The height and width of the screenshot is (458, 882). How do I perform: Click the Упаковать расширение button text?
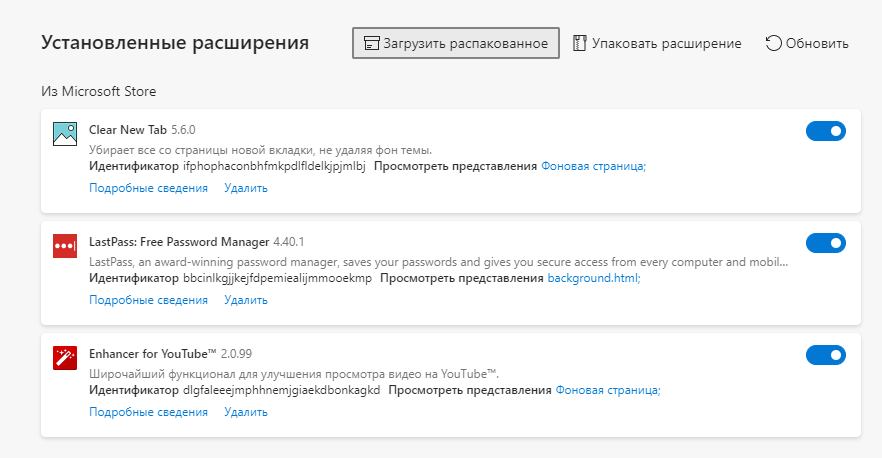(x=667, y=43)
